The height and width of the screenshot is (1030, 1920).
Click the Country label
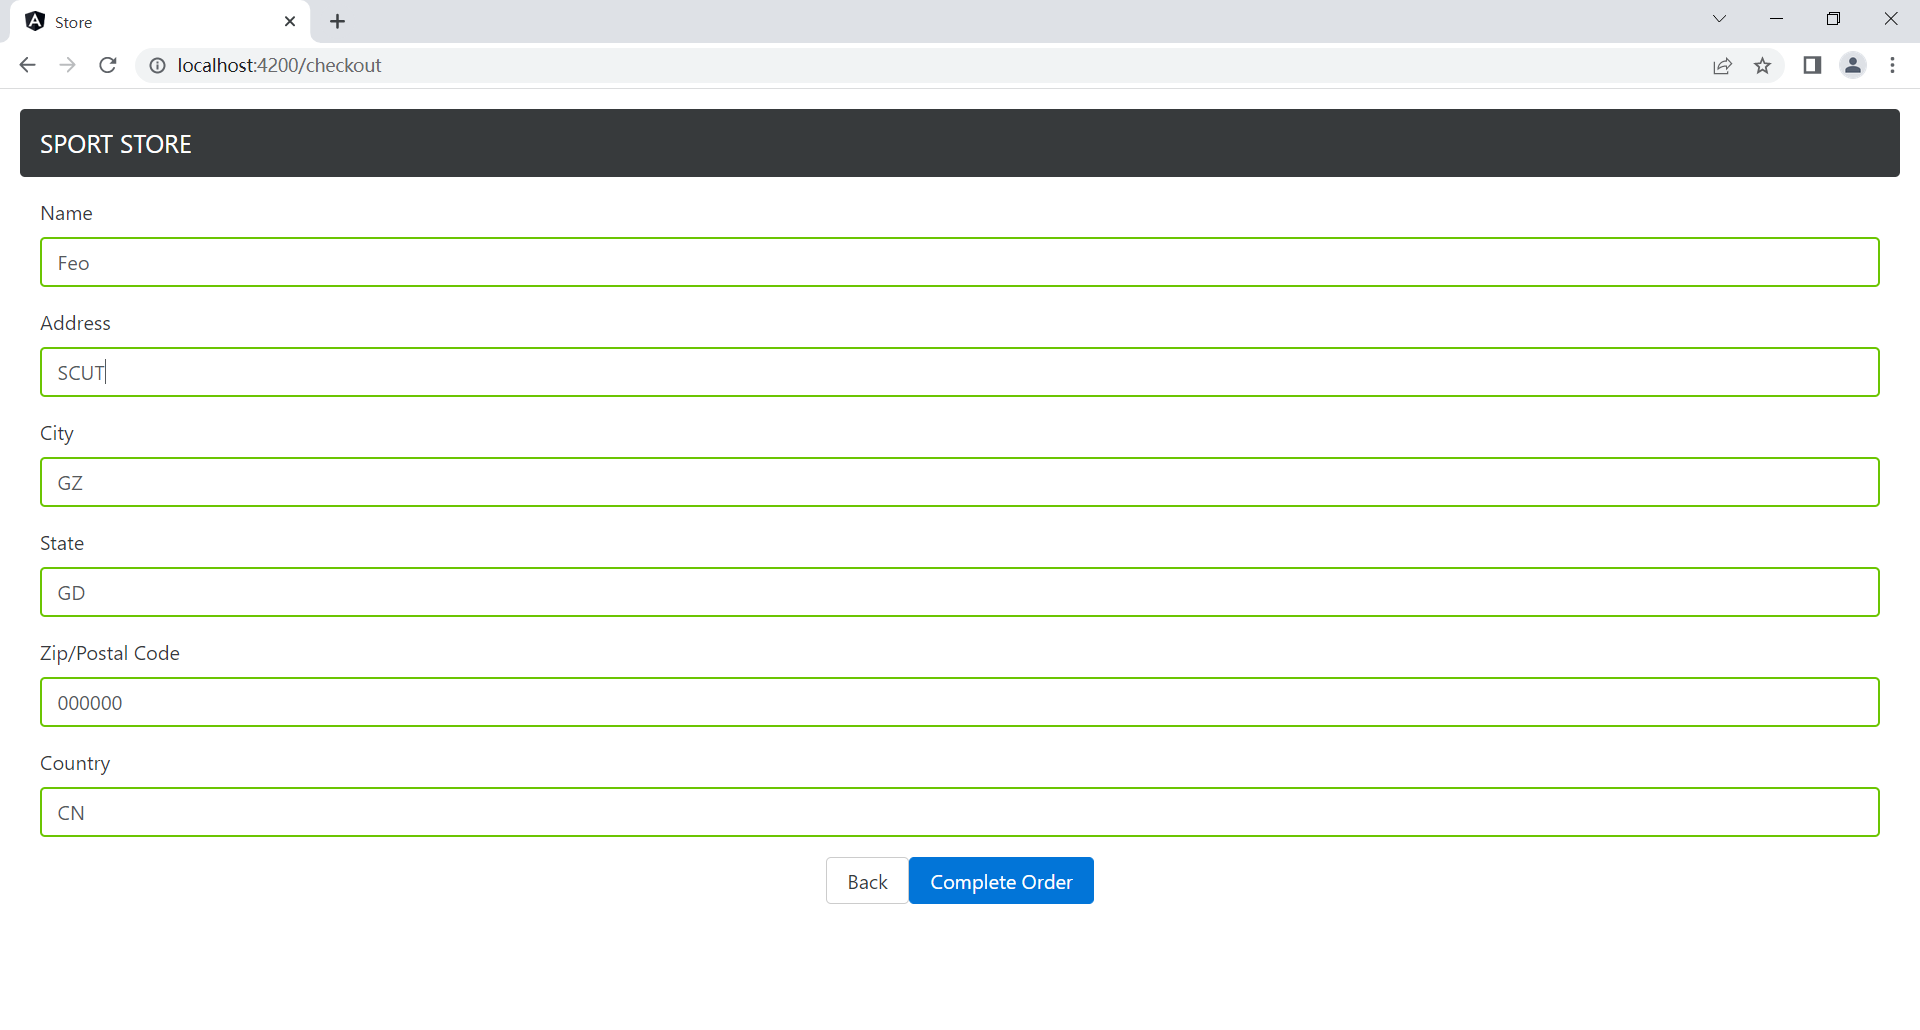click(75, 763)
